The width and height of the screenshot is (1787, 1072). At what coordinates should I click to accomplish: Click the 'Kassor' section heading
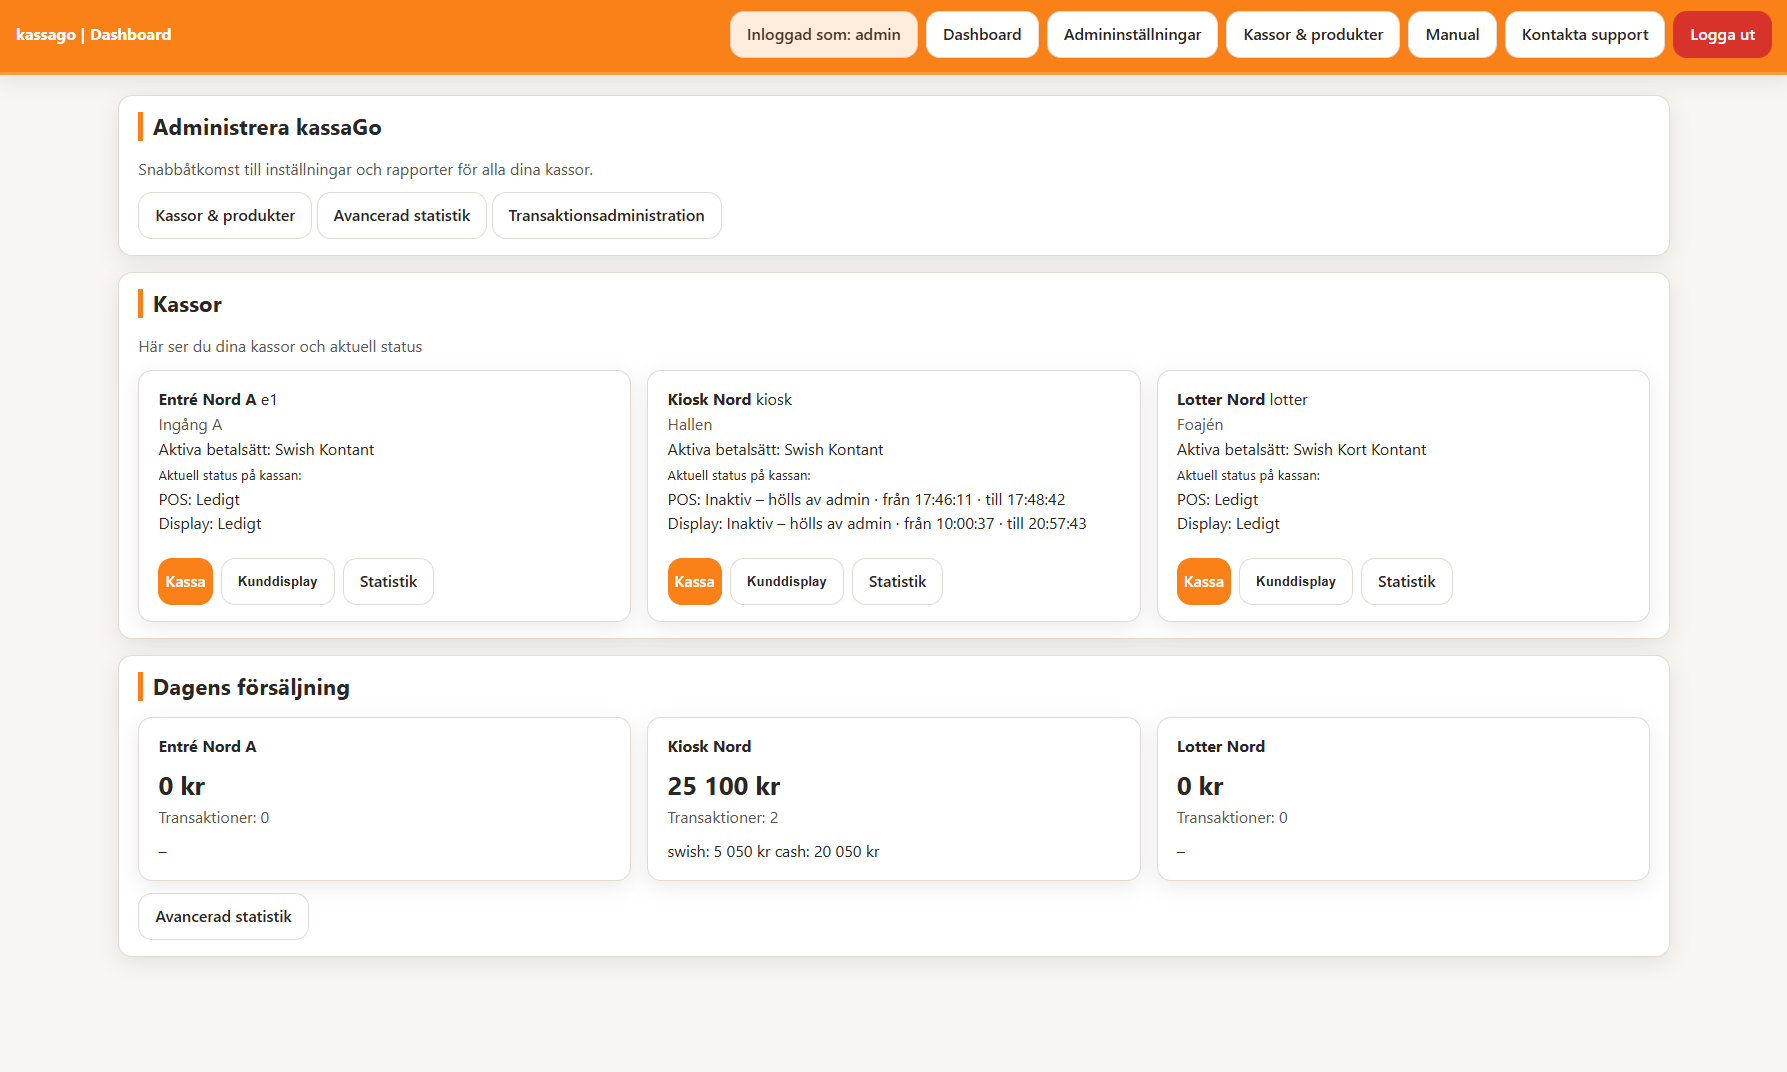click(187, 304)
